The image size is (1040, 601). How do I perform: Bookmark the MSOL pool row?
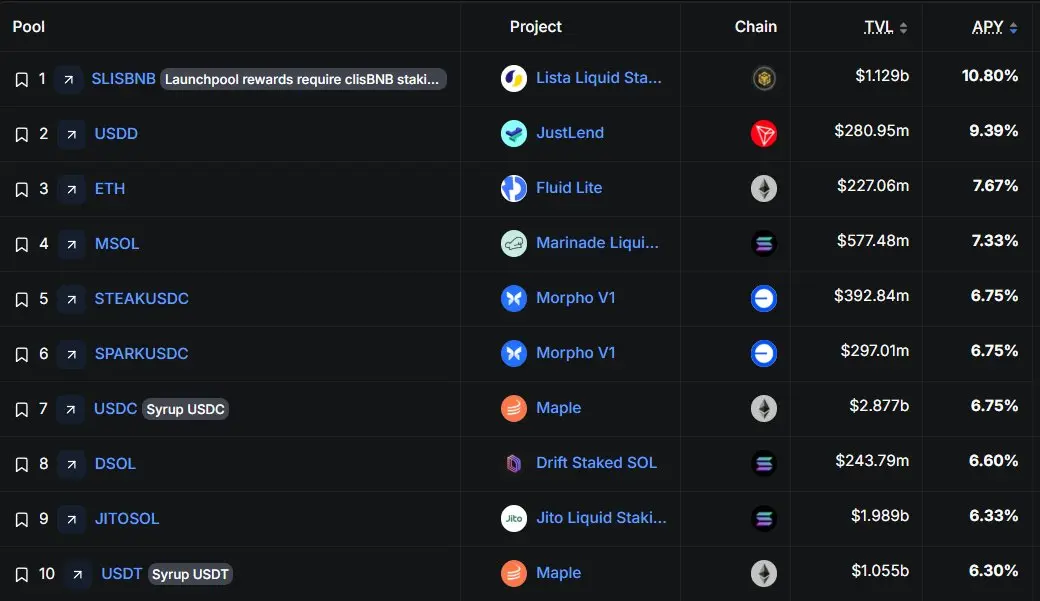click(21, 245)
